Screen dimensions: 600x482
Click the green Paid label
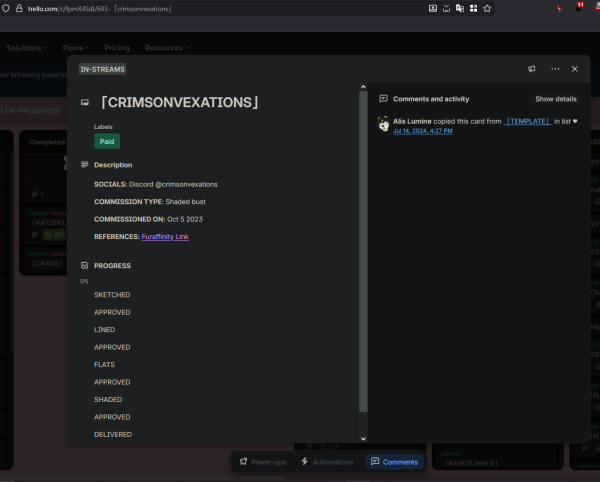click(x=107, y=142)
